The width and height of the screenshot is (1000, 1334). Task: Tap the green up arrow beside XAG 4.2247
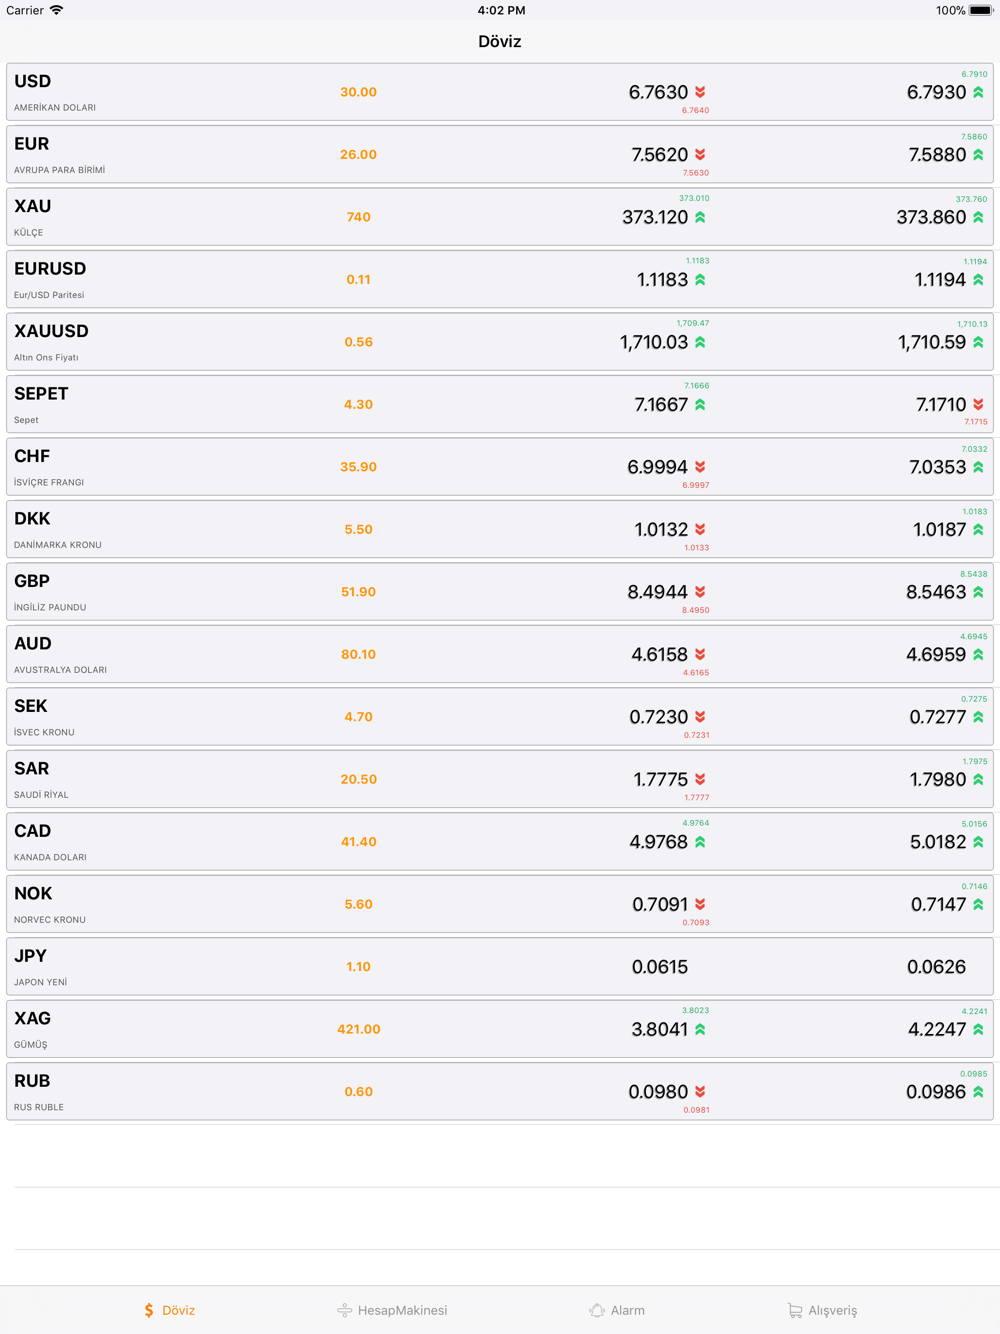(x=978, y=1029)
